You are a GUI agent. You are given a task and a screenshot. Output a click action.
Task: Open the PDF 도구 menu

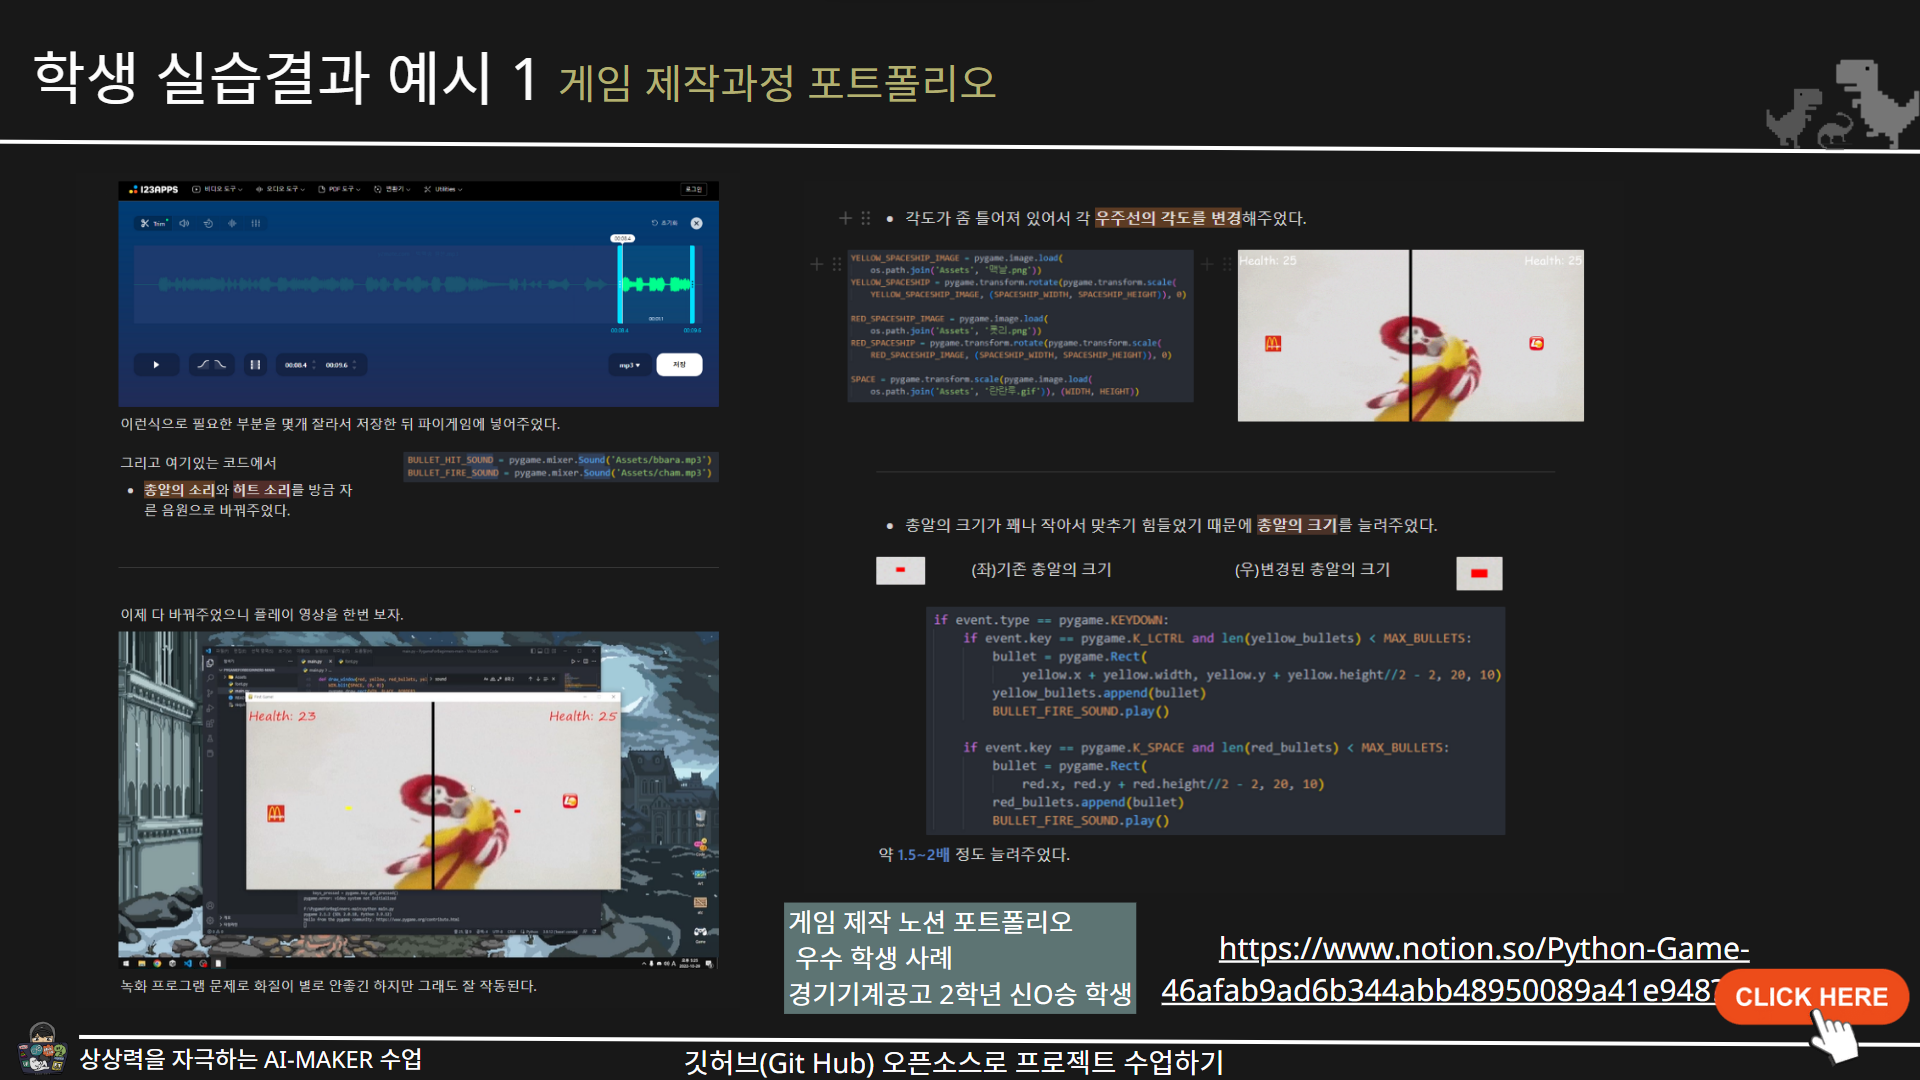(340, 189)
